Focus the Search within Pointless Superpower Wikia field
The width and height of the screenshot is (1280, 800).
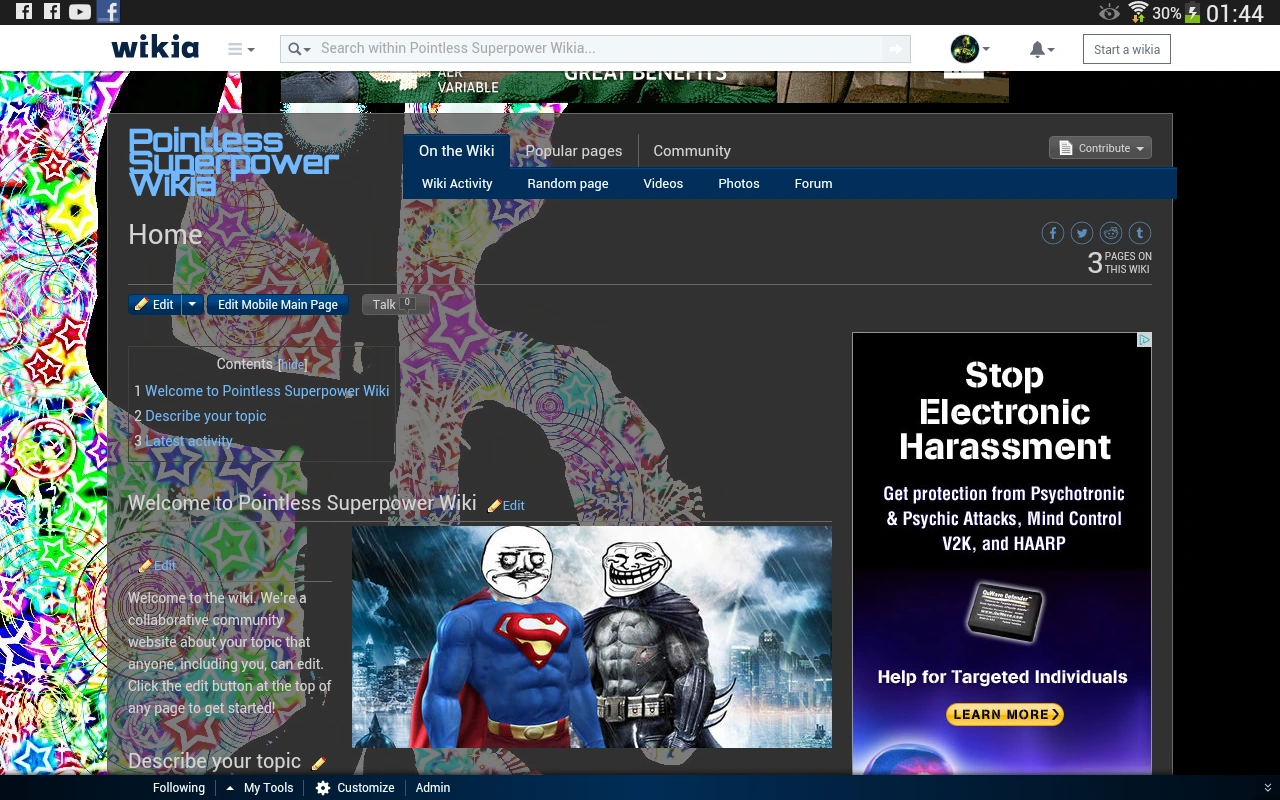click(x=598, y=48)
